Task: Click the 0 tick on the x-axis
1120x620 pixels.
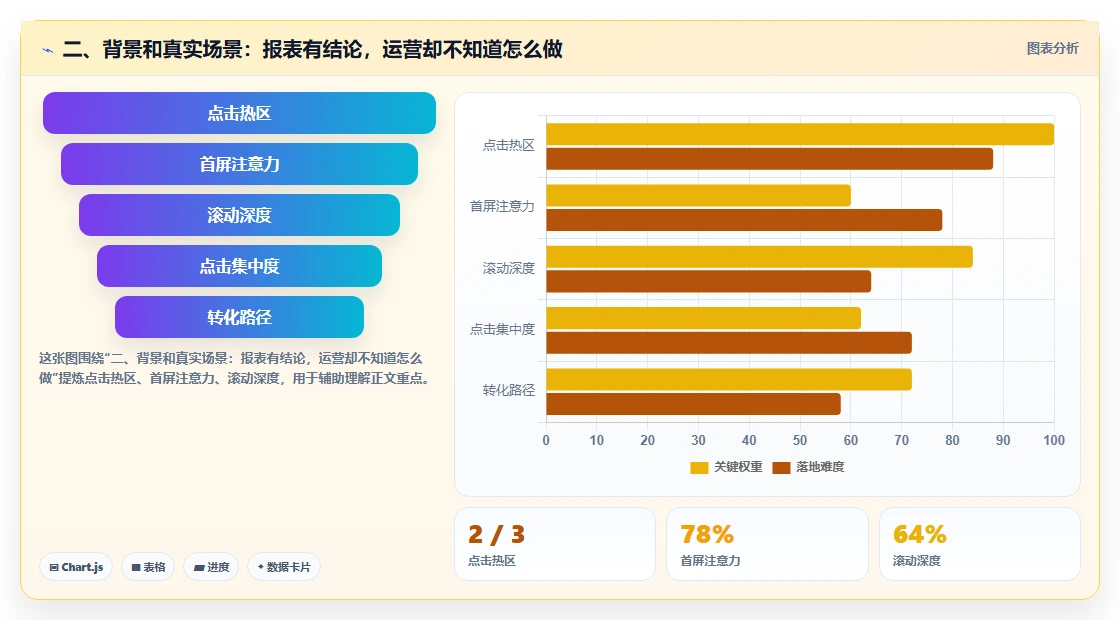Action: pos(546,441)
